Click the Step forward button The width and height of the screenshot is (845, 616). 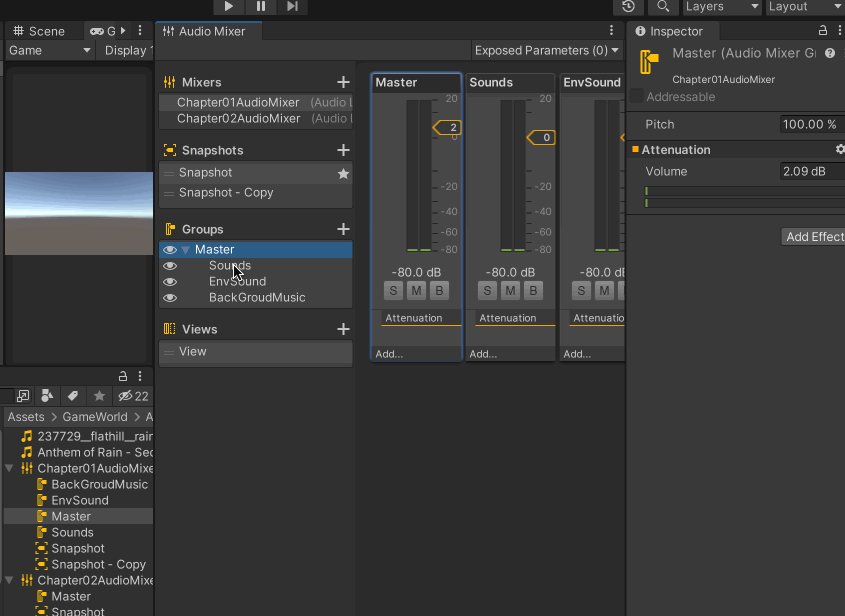pyautogui.click(x=292, y=6)
